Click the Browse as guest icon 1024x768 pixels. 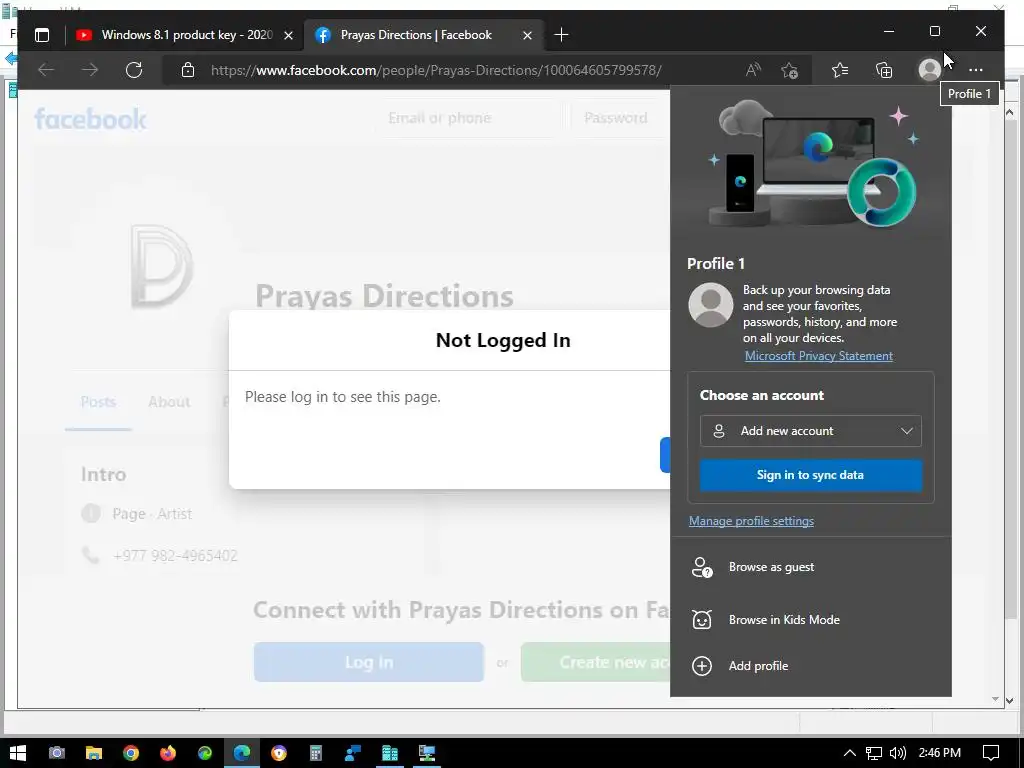(x=702, y=567)
